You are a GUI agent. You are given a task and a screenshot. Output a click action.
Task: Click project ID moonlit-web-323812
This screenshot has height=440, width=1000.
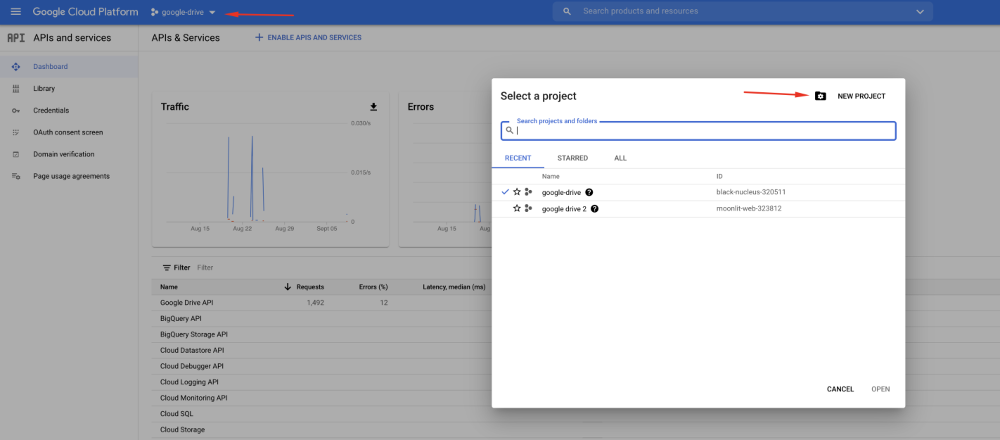(749, 209)
